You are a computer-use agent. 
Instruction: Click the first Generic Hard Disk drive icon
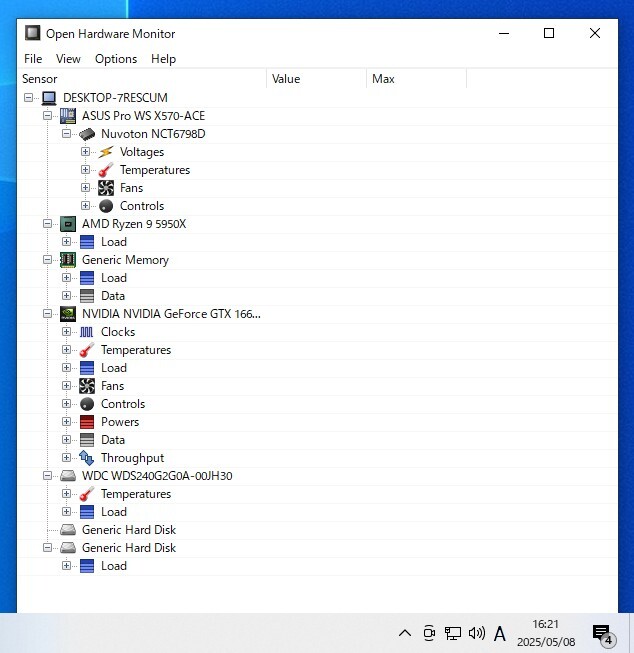(x=68, y=530)
